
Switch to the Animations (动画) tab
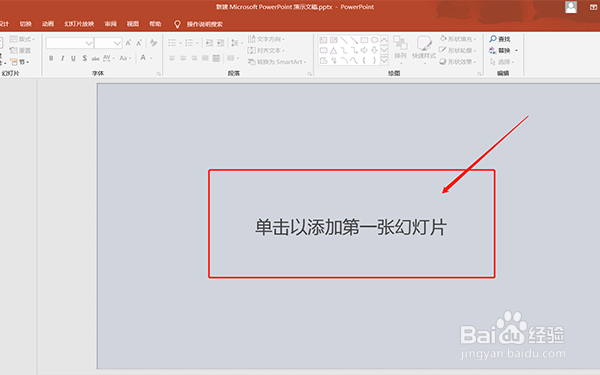(x=48, y=24)
